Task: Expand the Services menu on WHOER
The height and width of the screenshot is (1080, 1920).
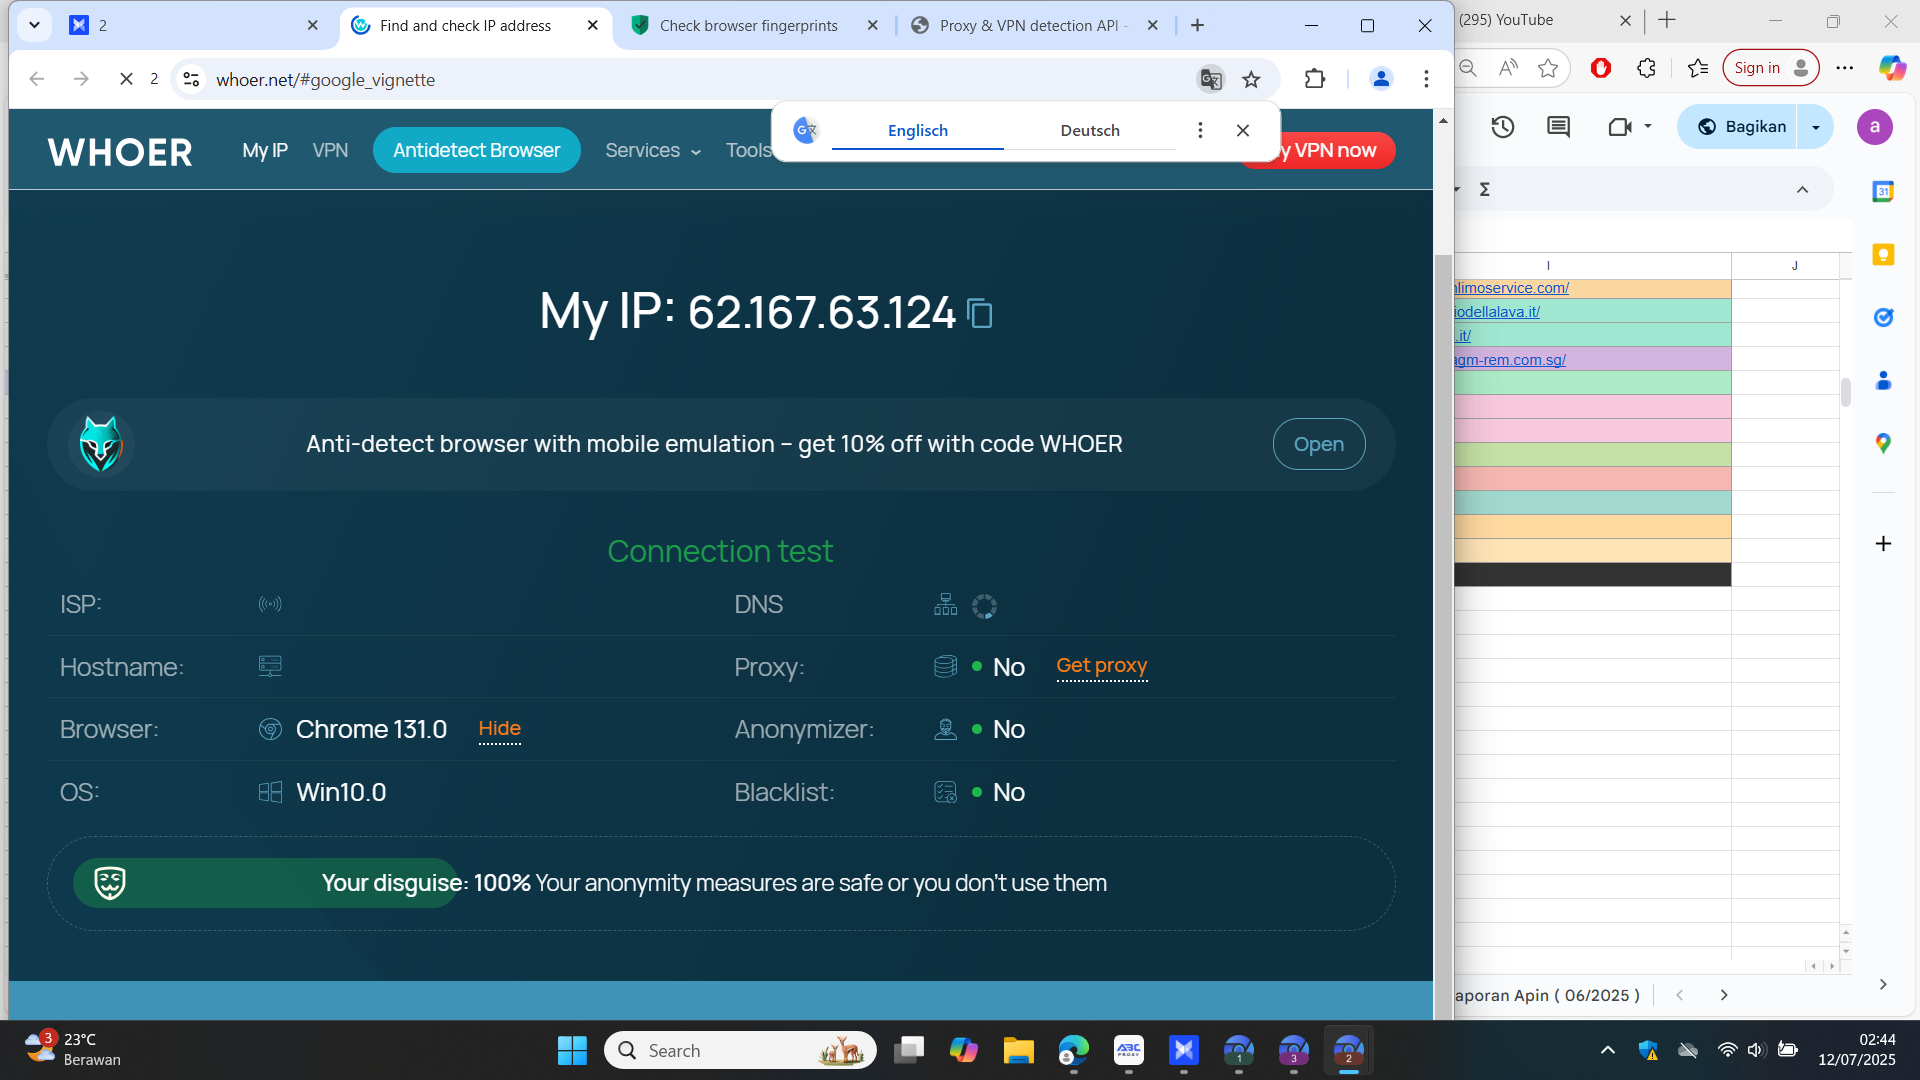Action: click(x=653, y=150)
